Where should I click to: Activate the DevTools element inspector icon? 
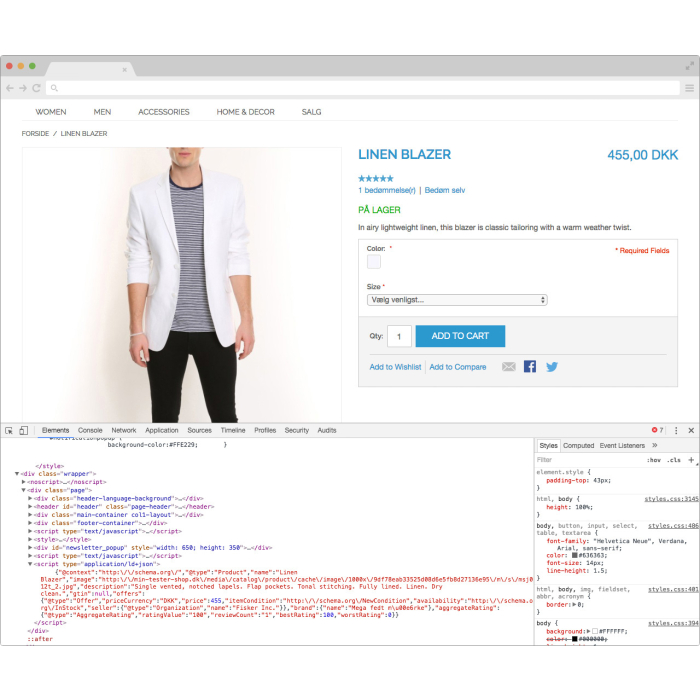pos(9,430)
